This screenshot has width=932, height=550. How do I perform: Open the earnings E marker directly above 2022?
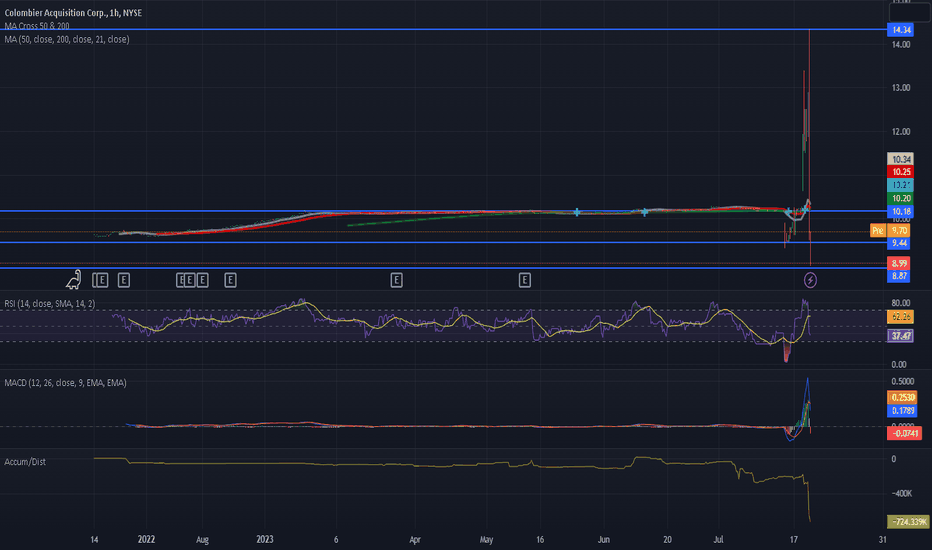[124, 280]
